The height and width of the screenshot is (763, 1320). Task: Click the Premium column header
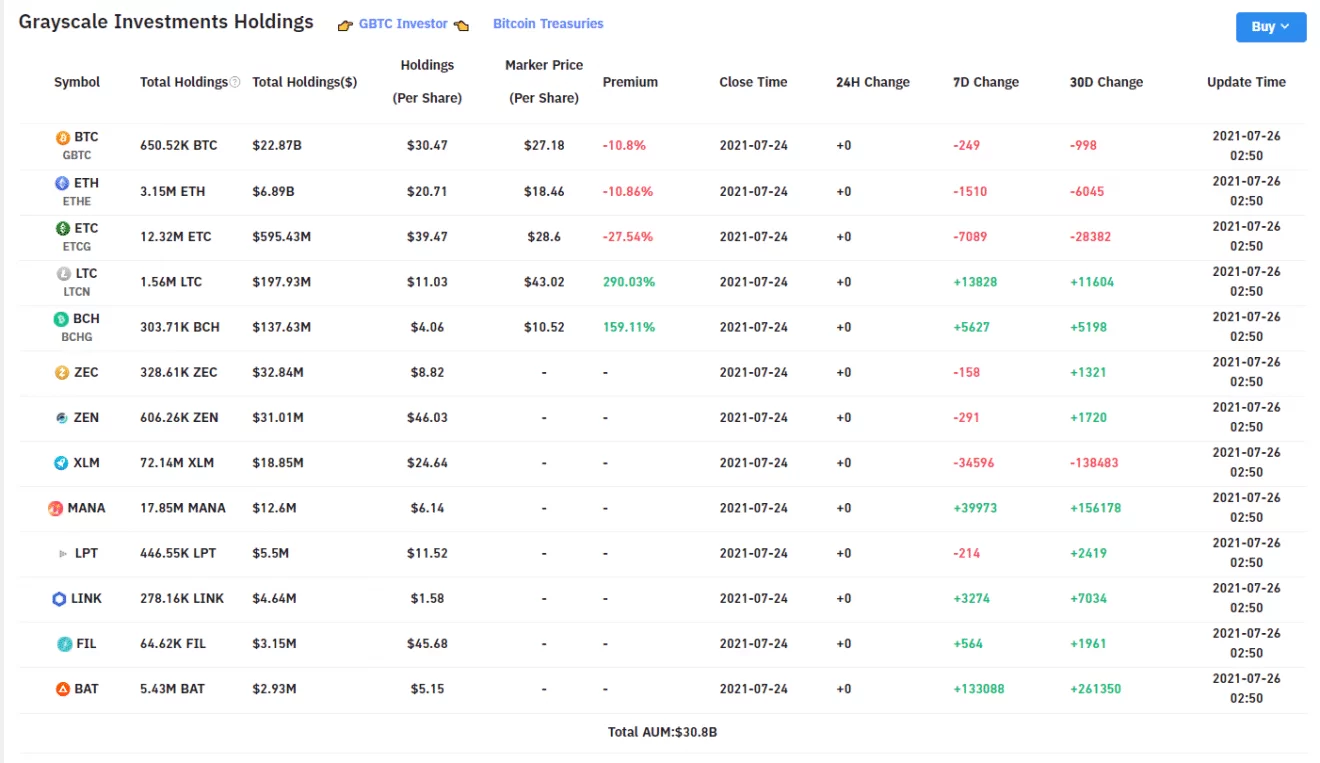(630, 82)
